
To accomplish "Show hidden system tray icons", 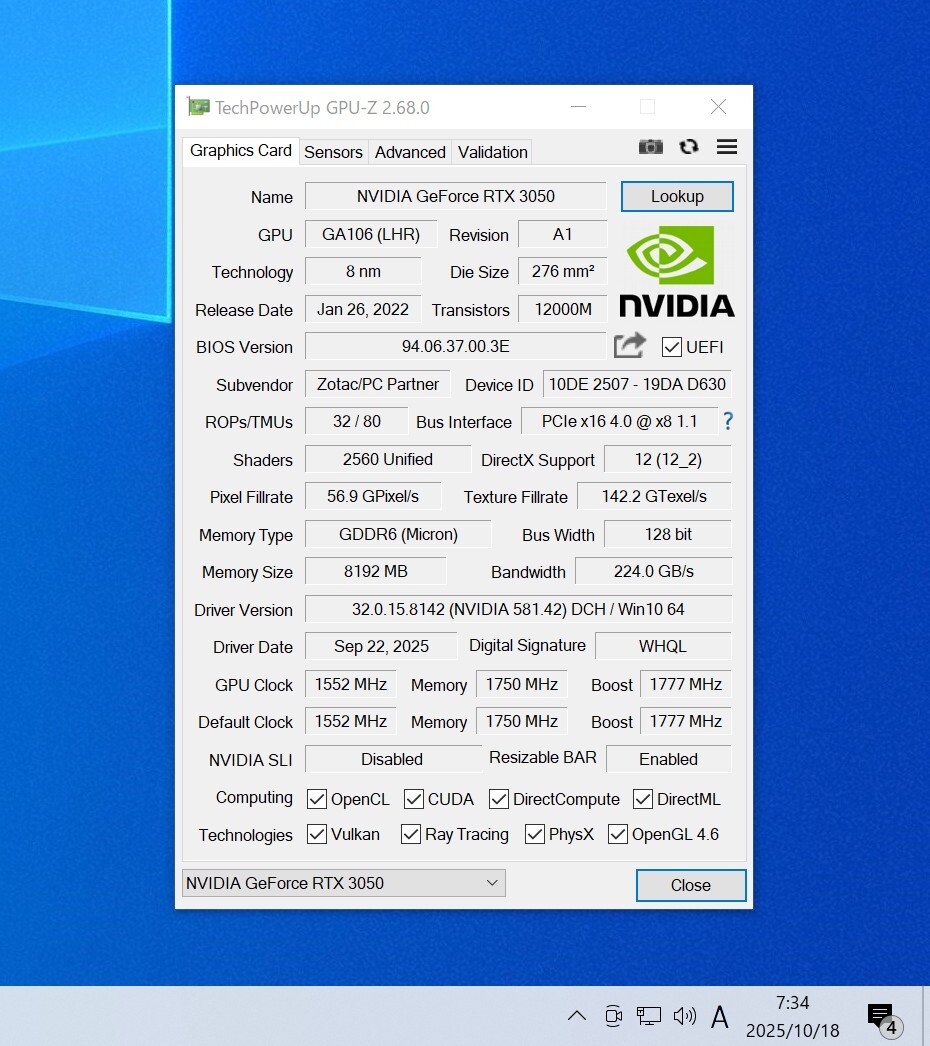I will pyautogui.click(x=577, y=1016).
